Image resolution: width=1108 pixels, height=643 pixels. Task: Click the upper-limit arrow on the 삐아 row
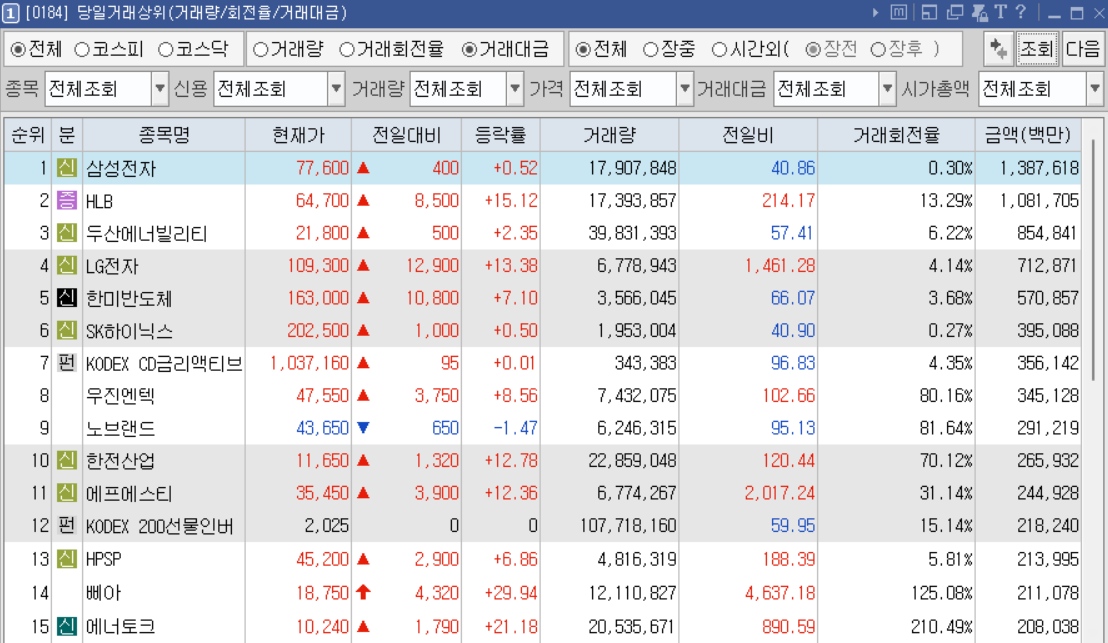(363, 592)
